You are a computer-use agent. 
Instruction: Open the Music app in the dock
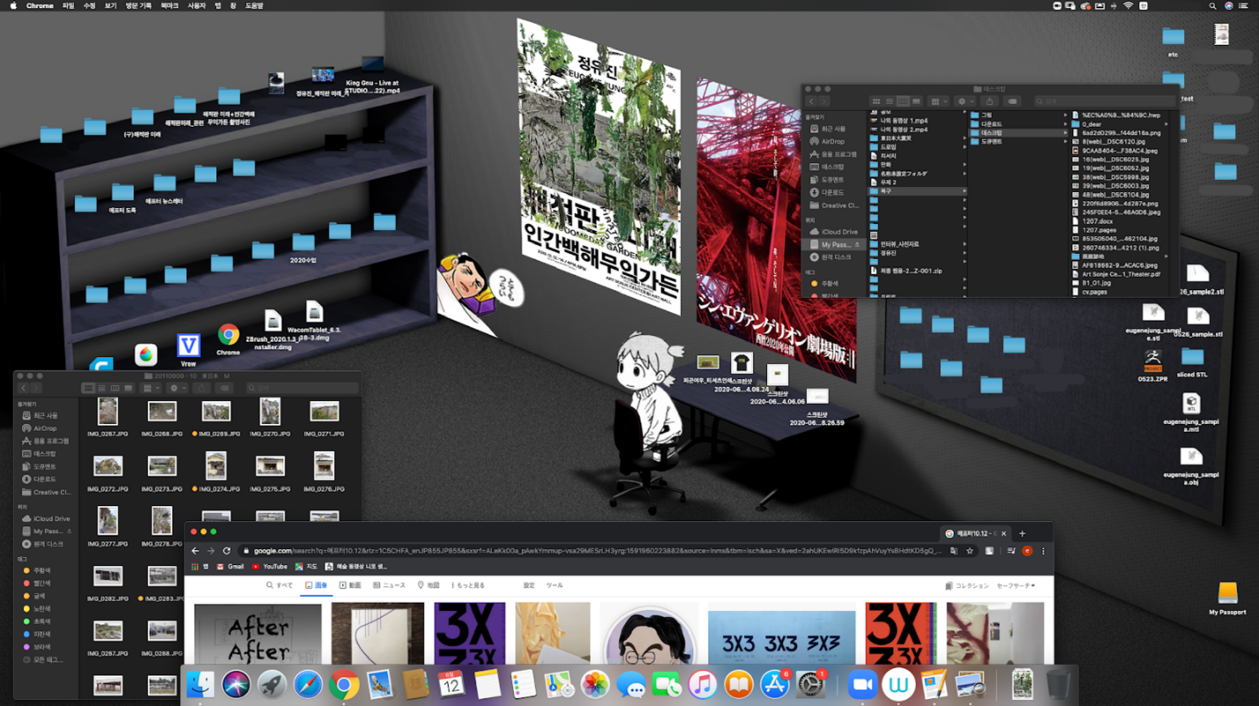tap(702, 685)
